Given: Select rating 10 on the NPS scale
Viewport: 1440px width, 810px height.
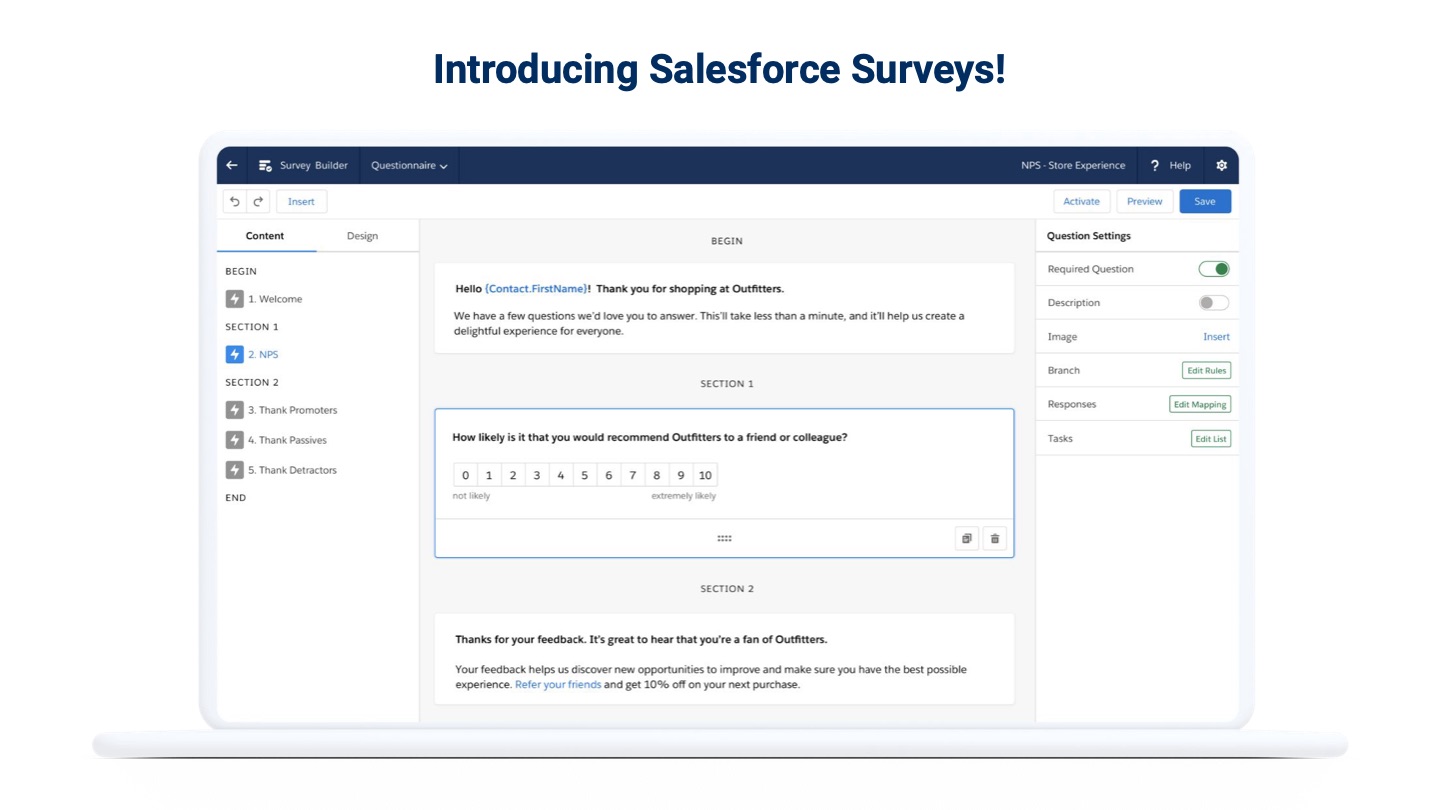Looking at the screenshot, I should point(705,475).
